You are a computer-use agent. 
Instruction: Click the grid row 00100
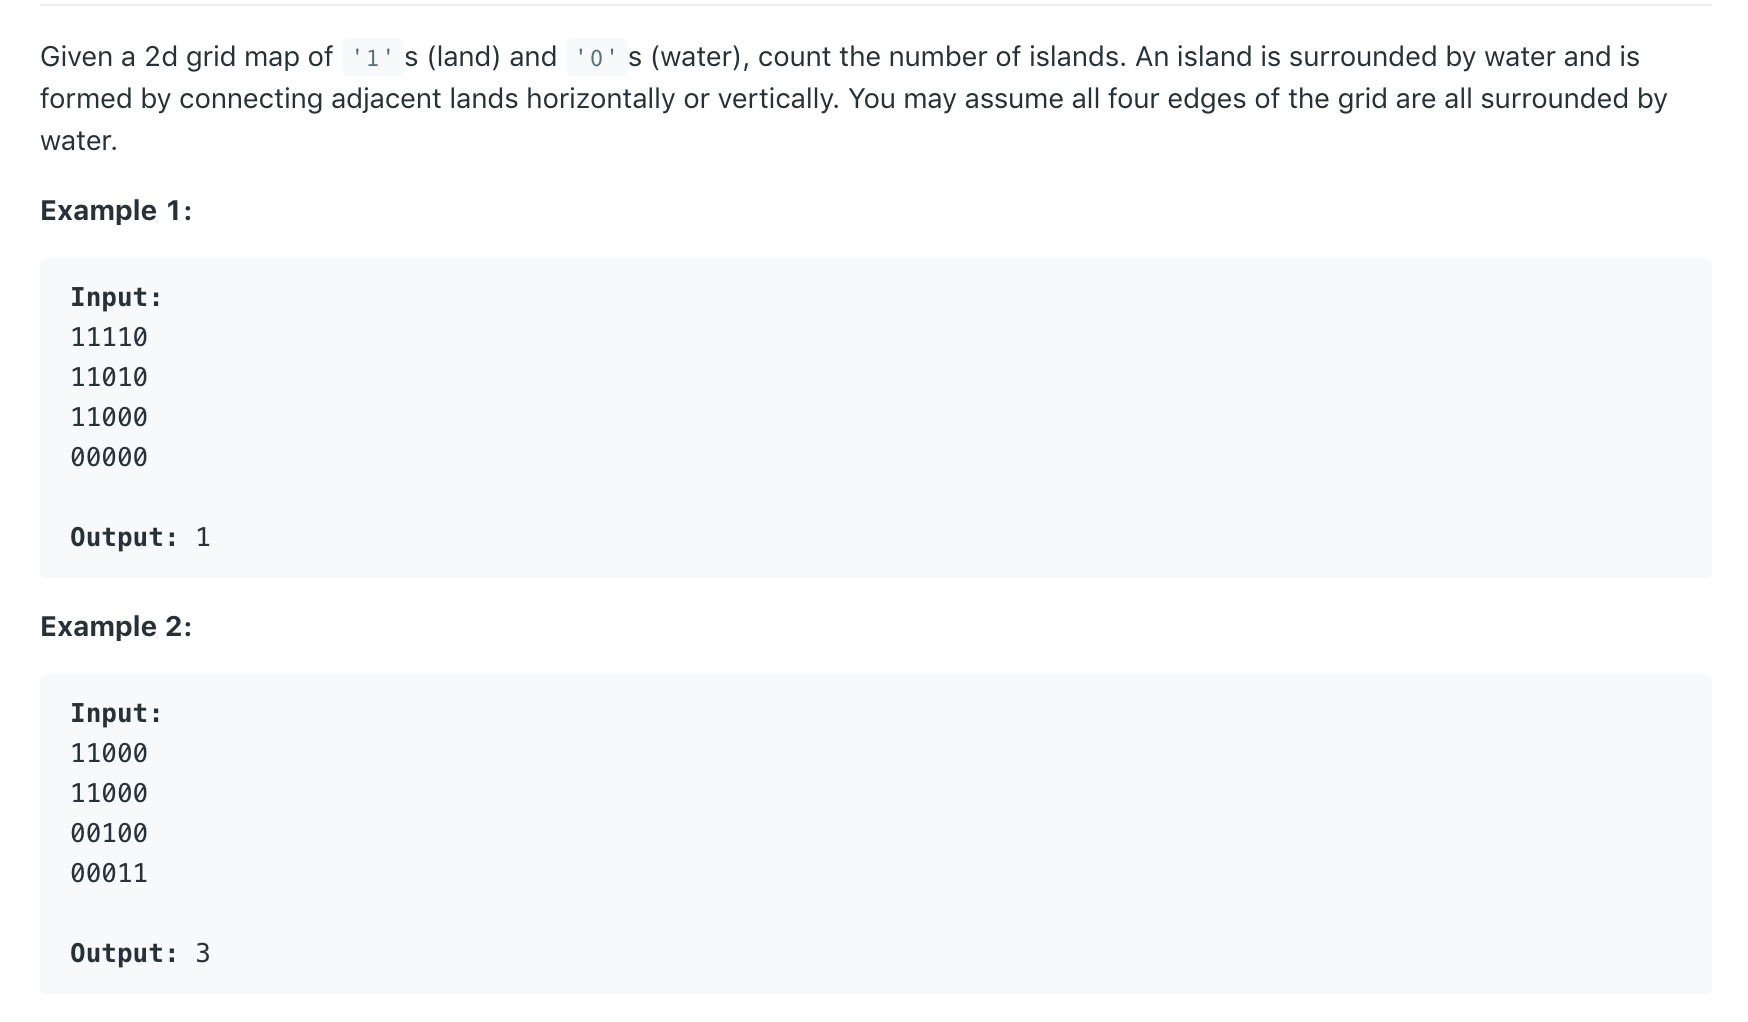109,833
